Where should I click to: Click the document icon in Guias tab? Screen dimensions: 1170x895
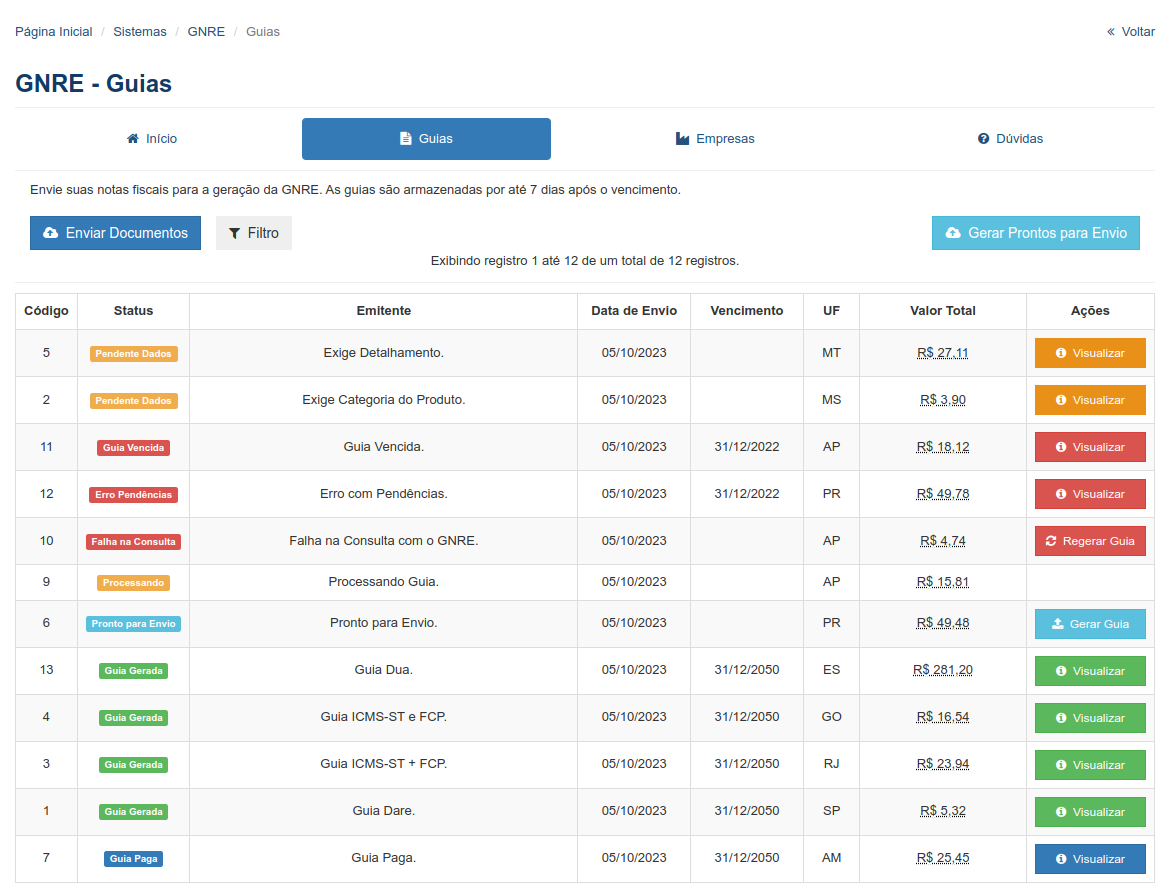[x=406, y=139]
